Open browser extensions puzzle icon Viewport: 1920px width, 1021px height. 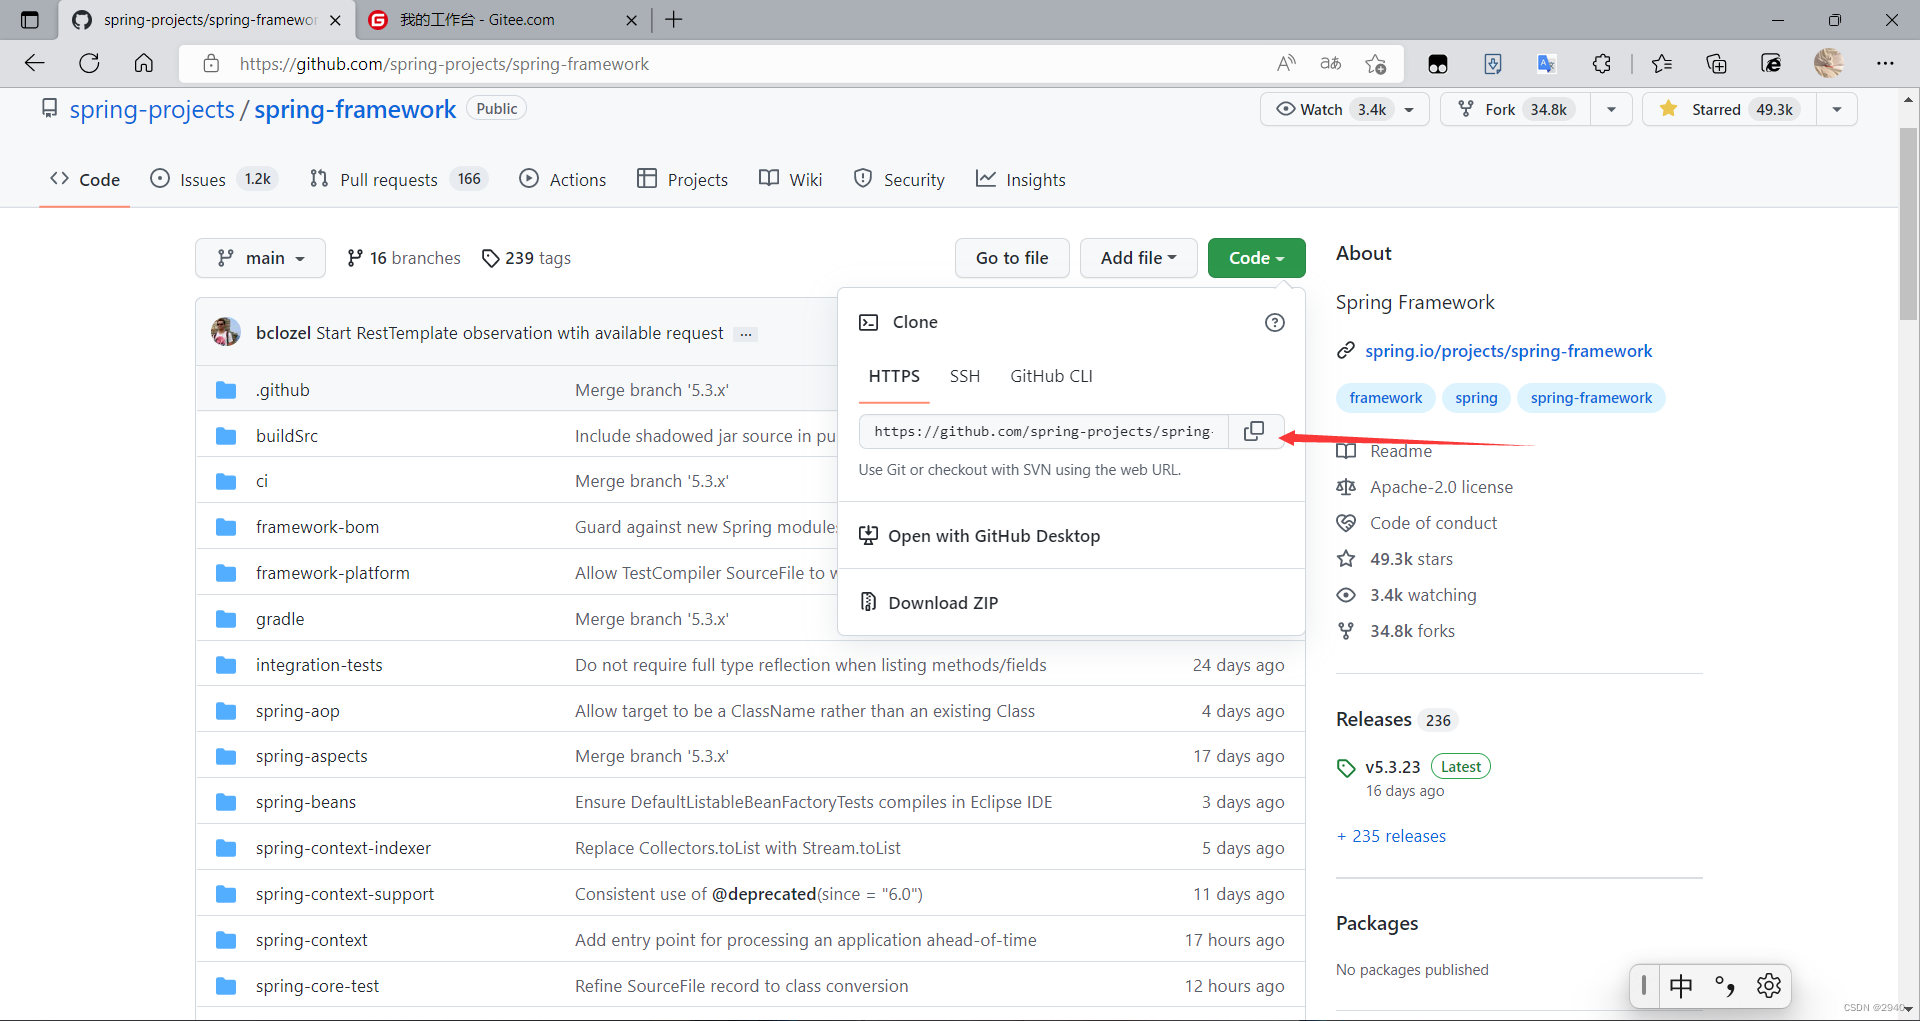point(1602,64)
